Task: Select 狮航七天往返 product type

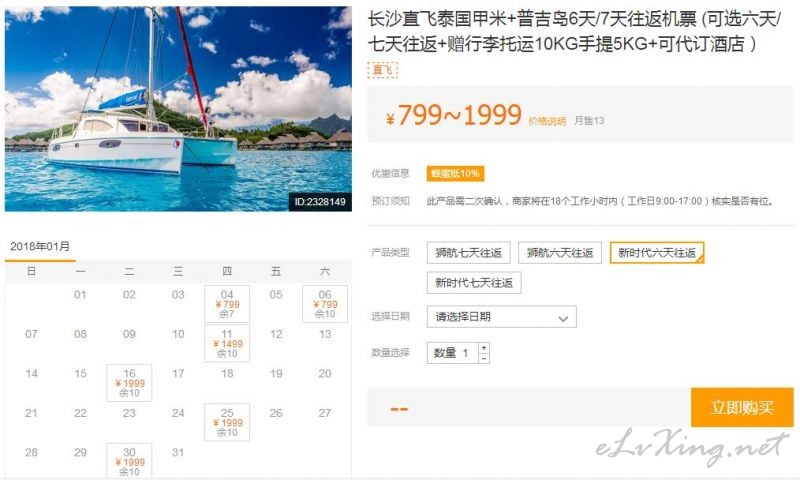Action: (x=468, y=252)
